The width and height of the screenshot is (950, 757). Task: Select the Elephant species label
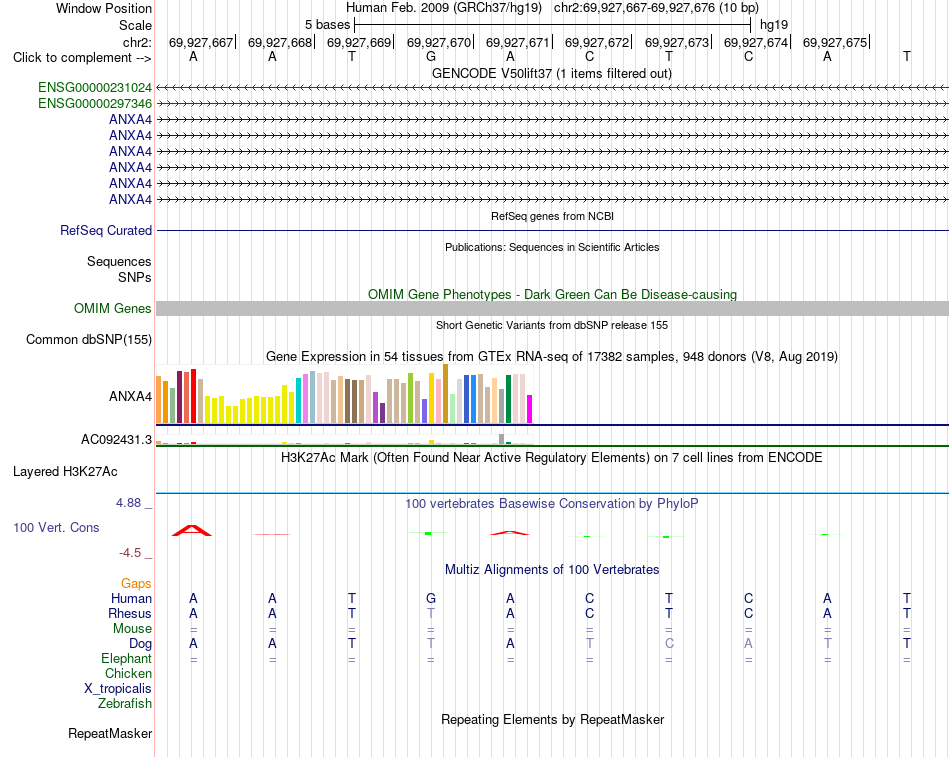(x=126, y=658)
